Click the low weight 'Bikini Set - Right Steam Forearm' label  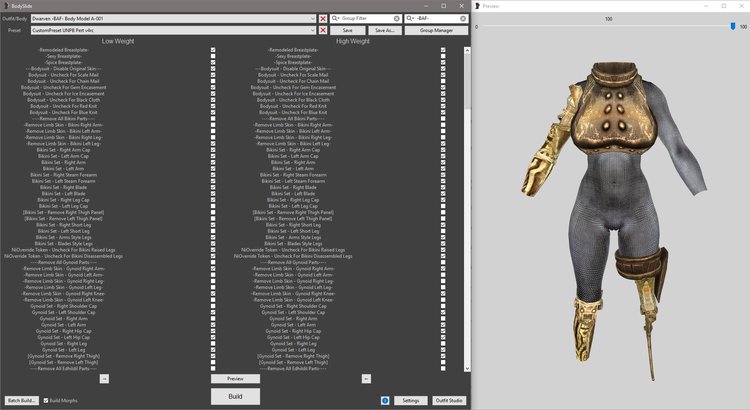click(64, 175)
